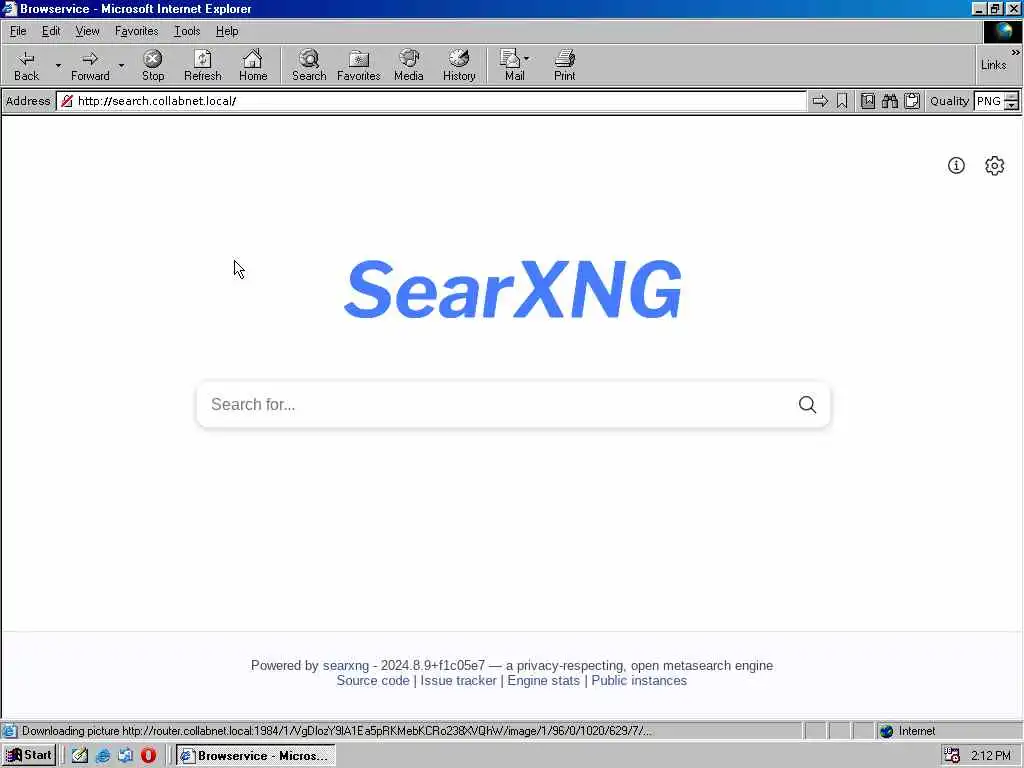Click the page icon in the address bar
This screenshot has height=768, width=1024.
click(67, 101)
